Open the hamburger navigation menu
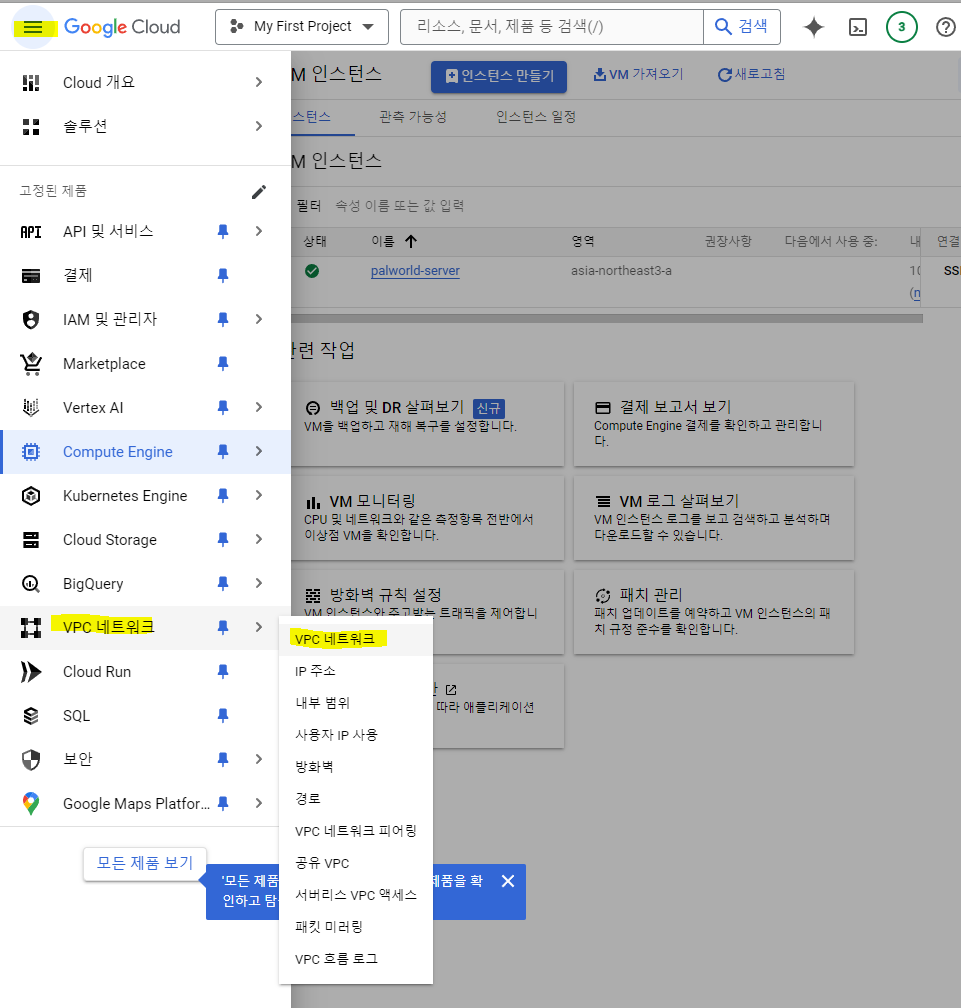This screenshot has height=1008, width=961. [33, 27]
